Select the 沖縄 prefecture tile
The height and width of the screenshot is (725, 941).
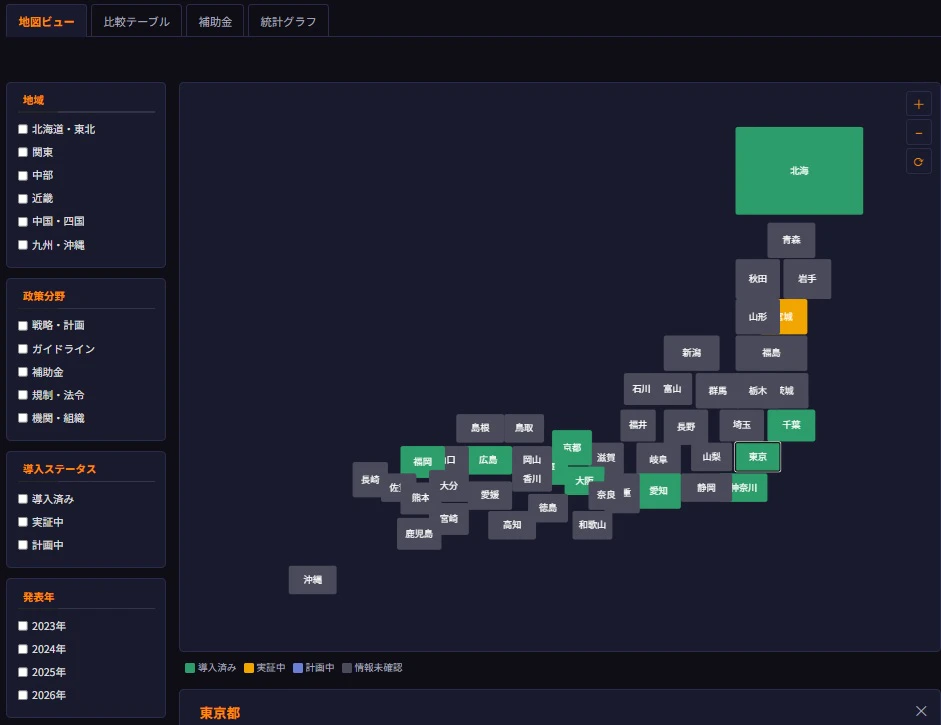pos(313,580)
